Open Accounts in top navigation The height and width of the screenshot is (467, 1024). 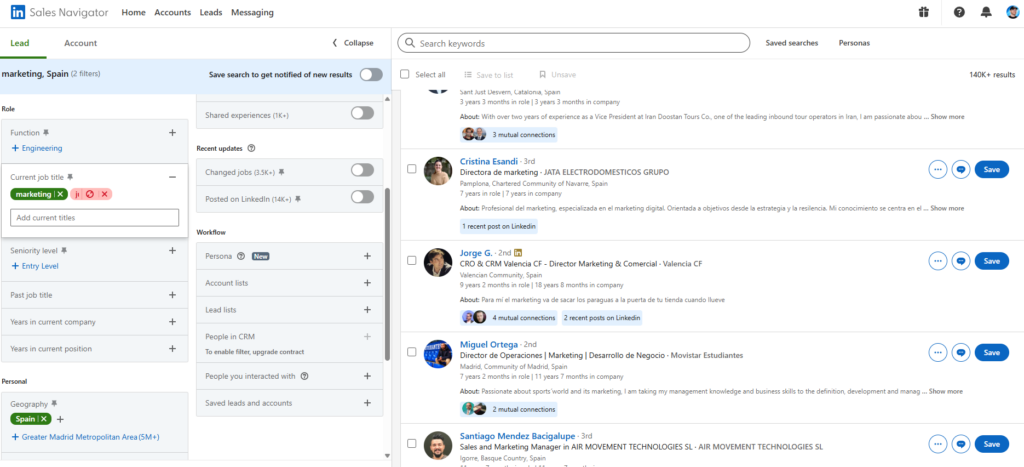tap(172, 12)
